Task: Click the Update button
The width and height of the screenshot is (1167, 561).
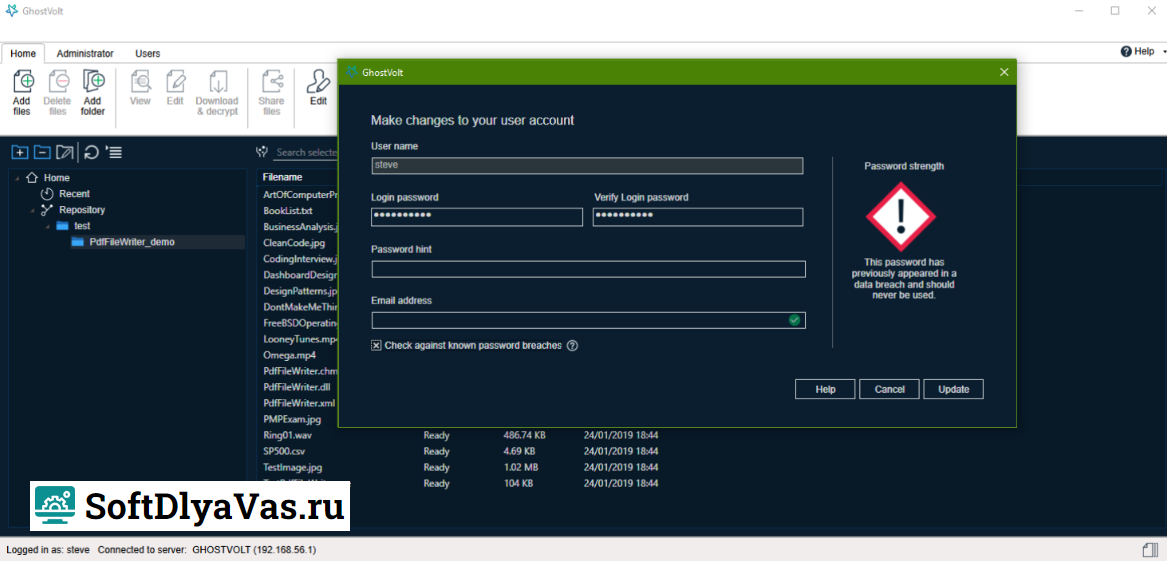Action: [953, 389]
